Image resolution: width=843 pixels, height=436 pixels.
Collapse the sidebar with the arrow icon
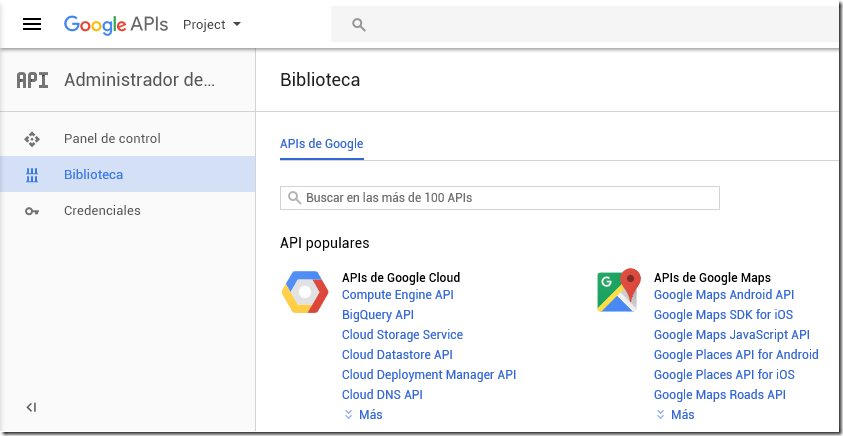coord(31,408)
